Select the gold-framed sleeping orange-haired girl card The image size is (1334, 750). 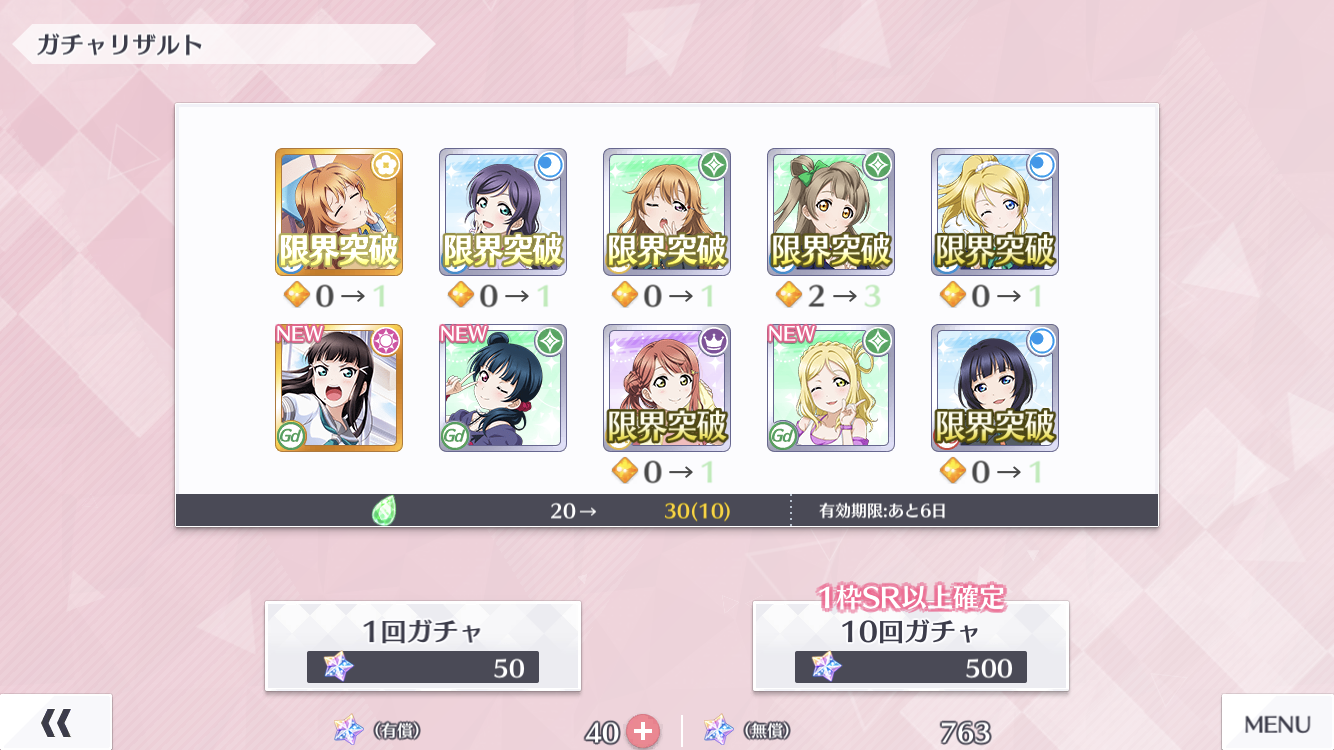tap(339, 212)
